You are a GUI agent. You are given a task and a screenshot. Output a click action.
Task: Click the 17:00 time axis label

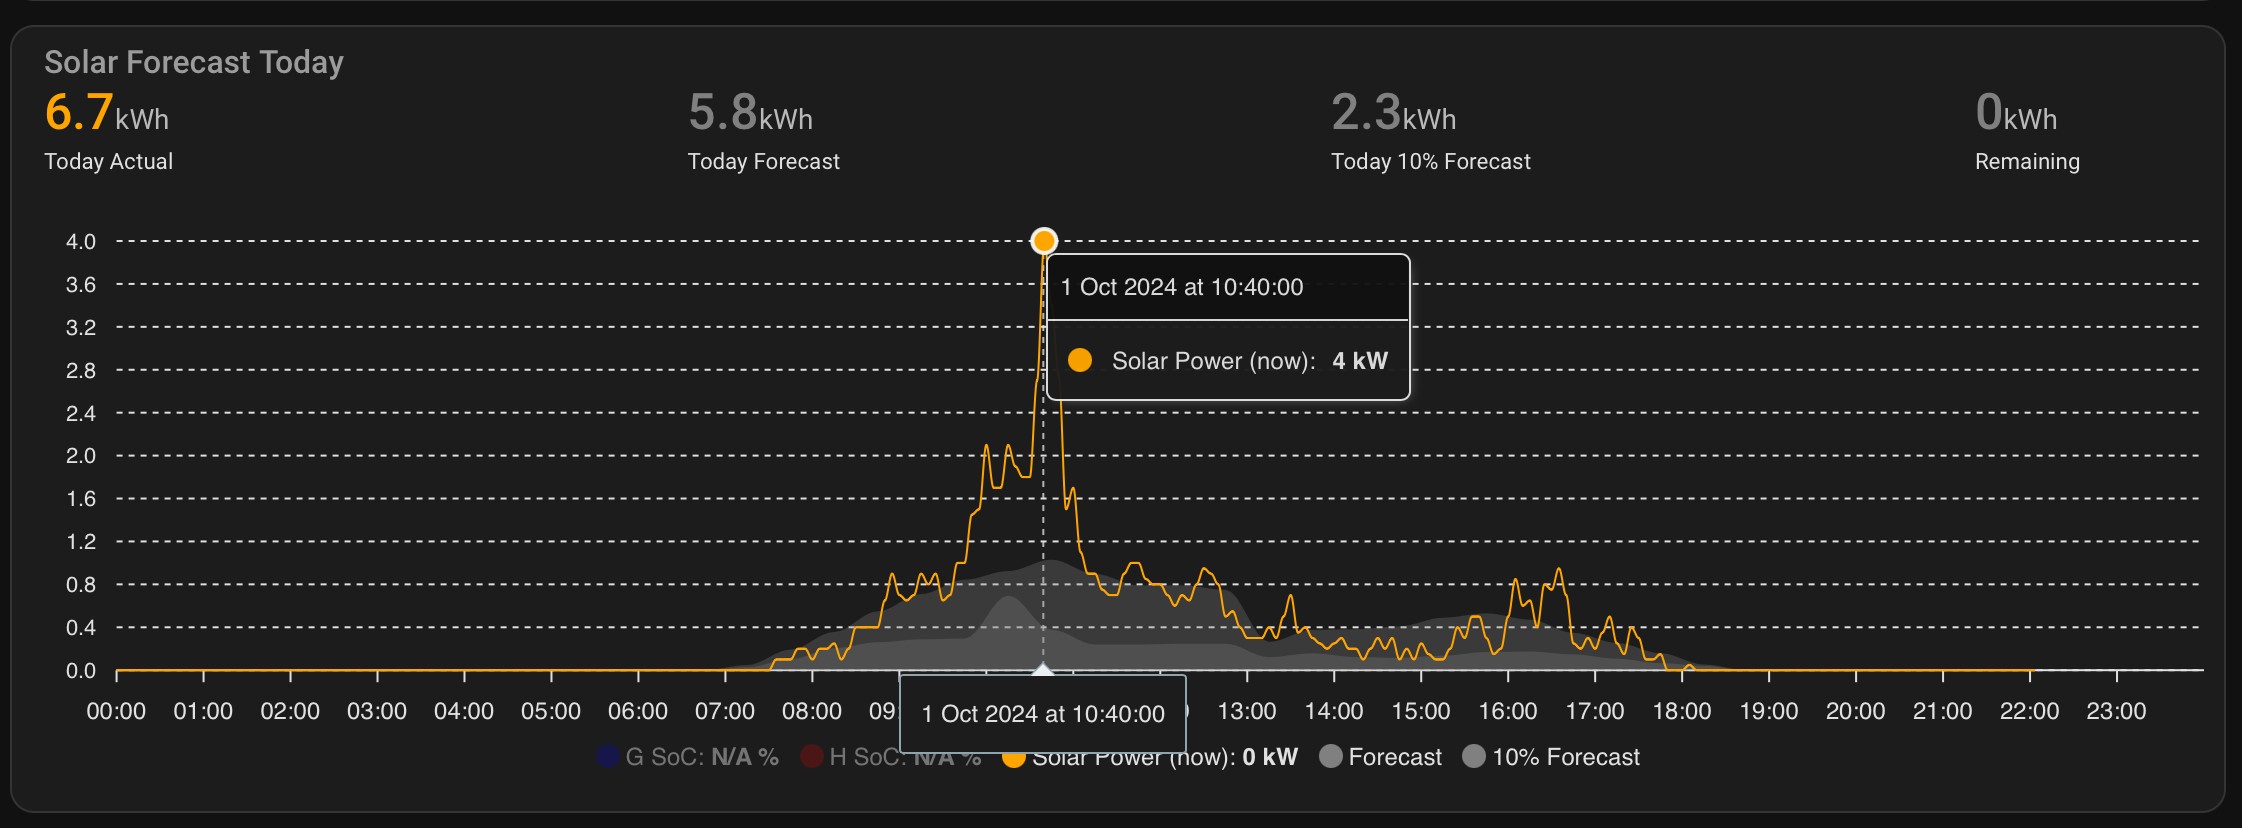click(x=1595, y=711)
